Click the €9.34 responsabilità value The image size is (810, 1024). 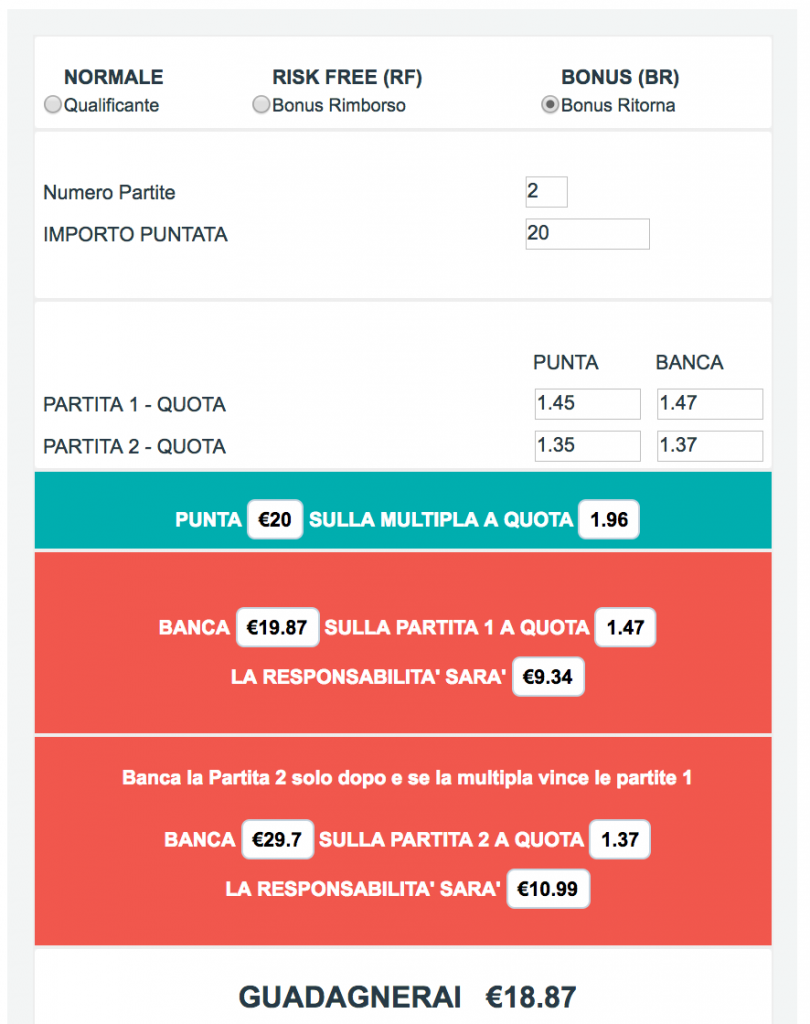[548, 677]
